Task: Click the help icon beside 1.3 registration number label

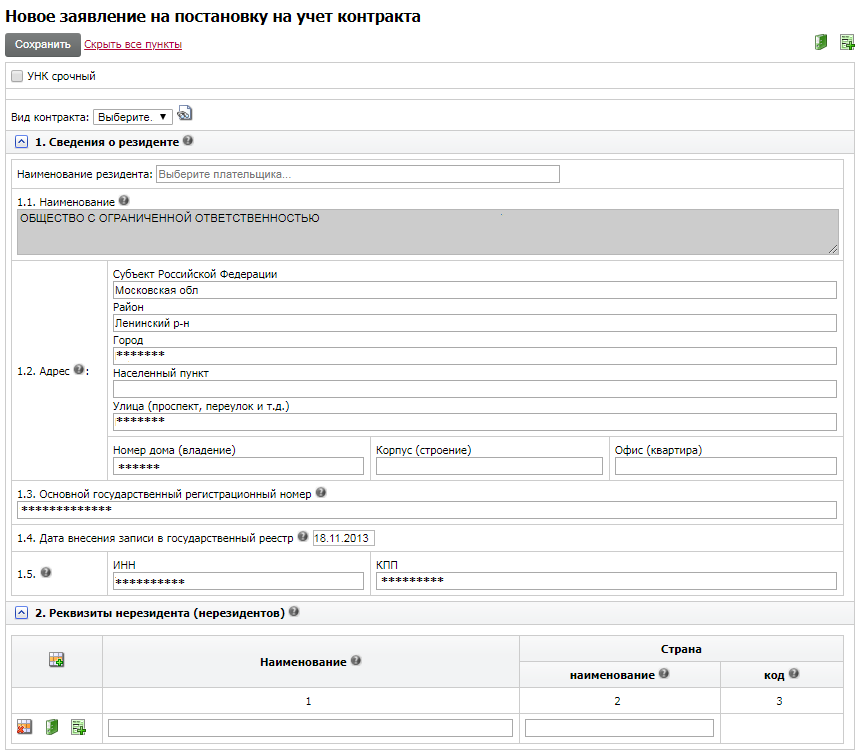Action: click(x=321, y=493)
